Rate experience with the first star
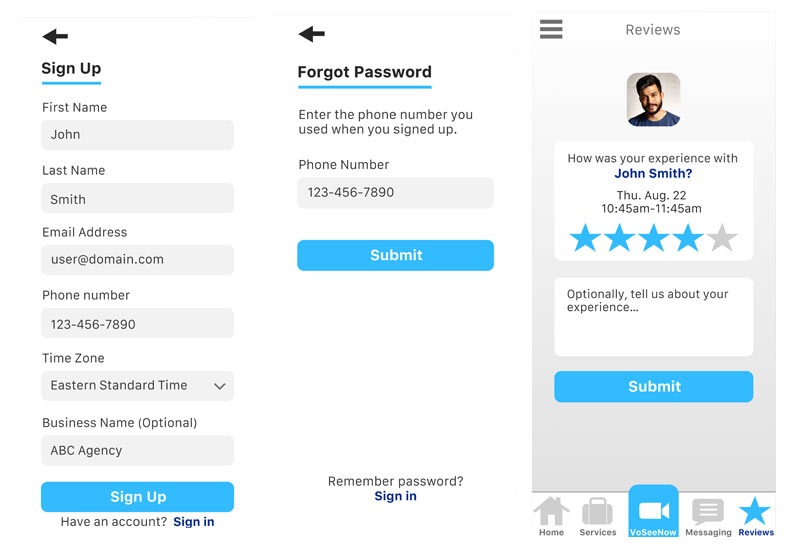800x546 pixels. tap(585, 238)
